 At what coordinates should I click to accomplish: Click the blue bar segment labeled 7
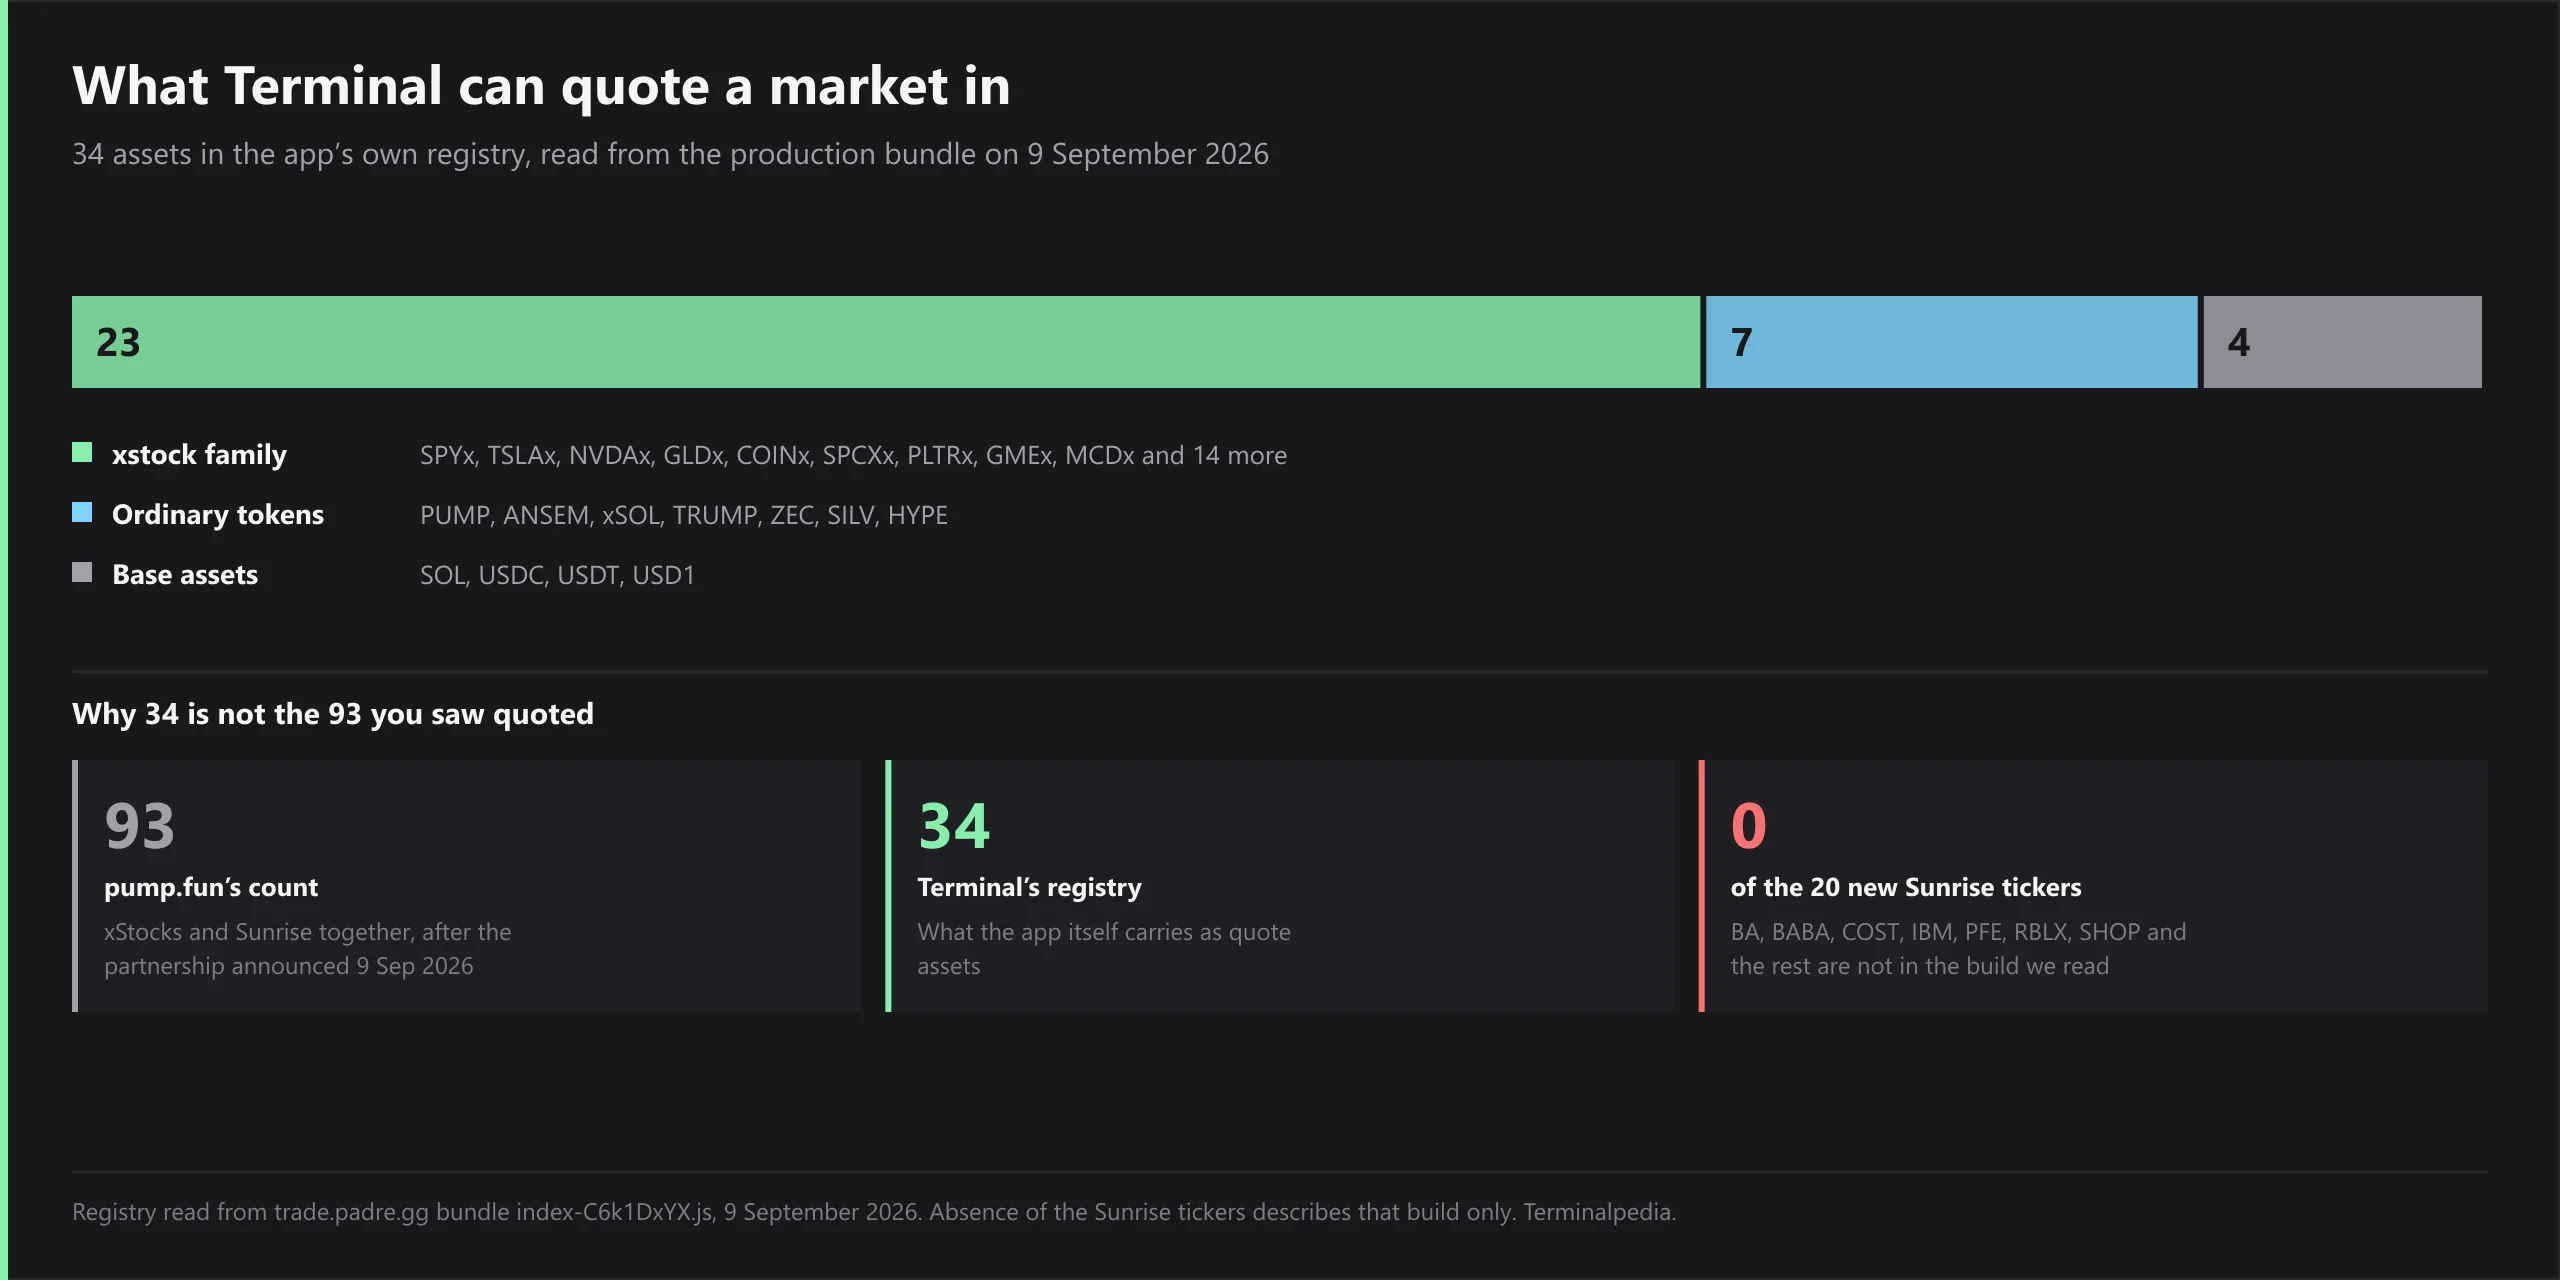(x=1951, y=342)
